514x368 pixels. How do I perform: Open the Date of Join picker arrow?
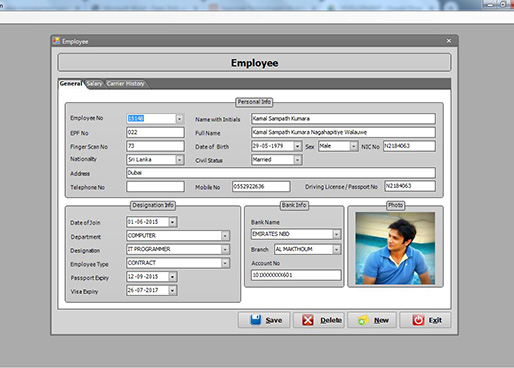[172, 222]
